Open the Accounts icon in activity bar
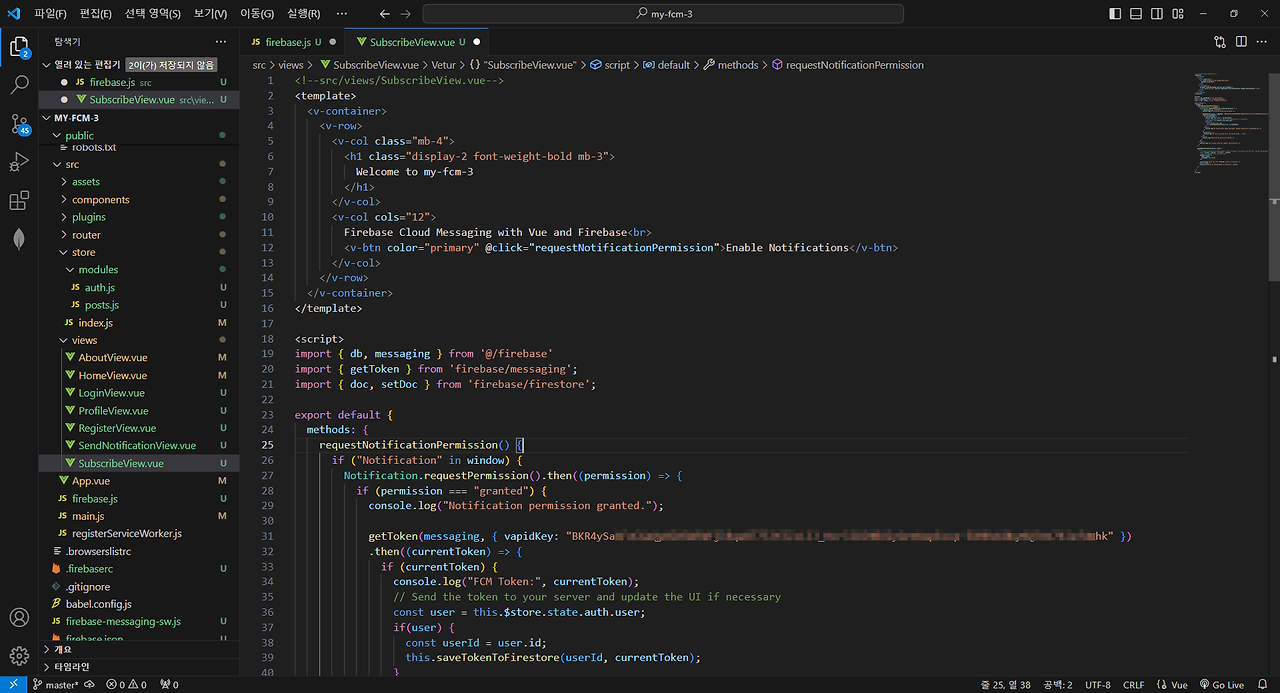This screenshot has height=693, width=1280. click(x=19, y=617)
